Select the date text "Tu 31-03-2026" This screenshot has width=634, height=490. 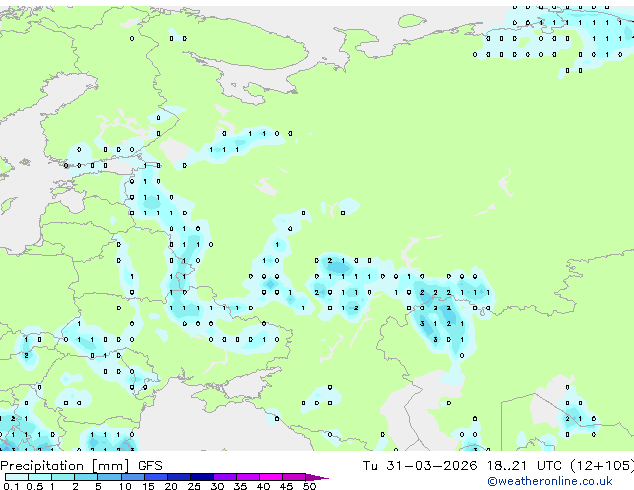(x=420, y=466)
